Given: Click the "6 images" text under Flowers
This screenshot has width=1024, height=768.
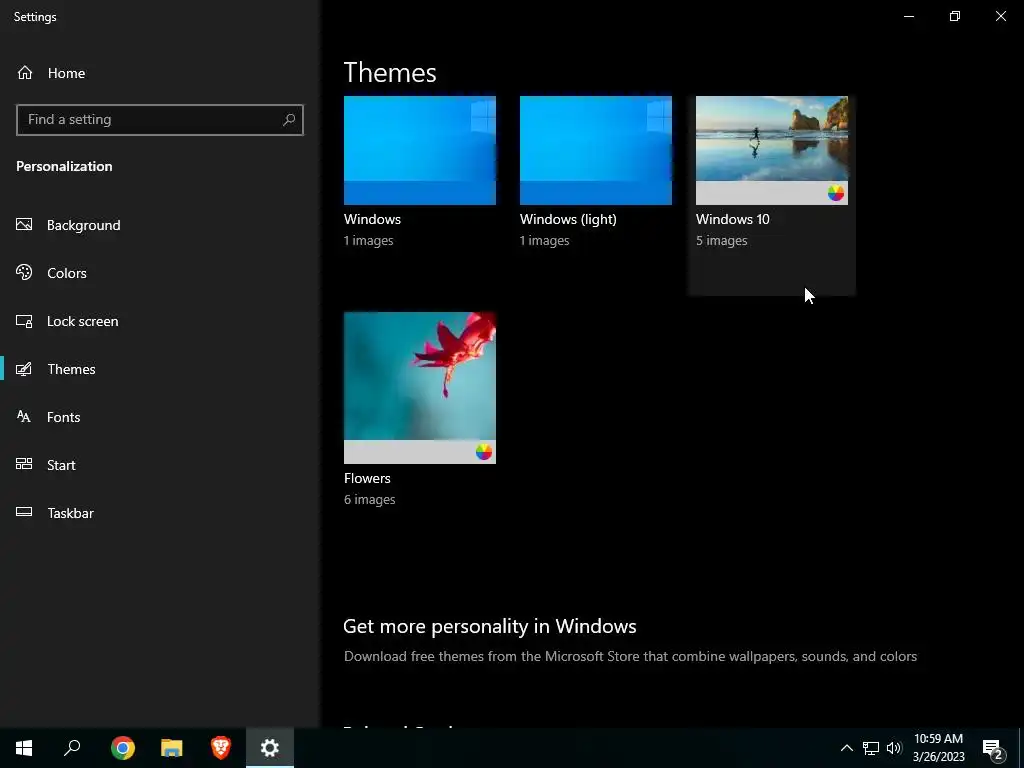Looking at the screenshot, I should coord(370,500).
